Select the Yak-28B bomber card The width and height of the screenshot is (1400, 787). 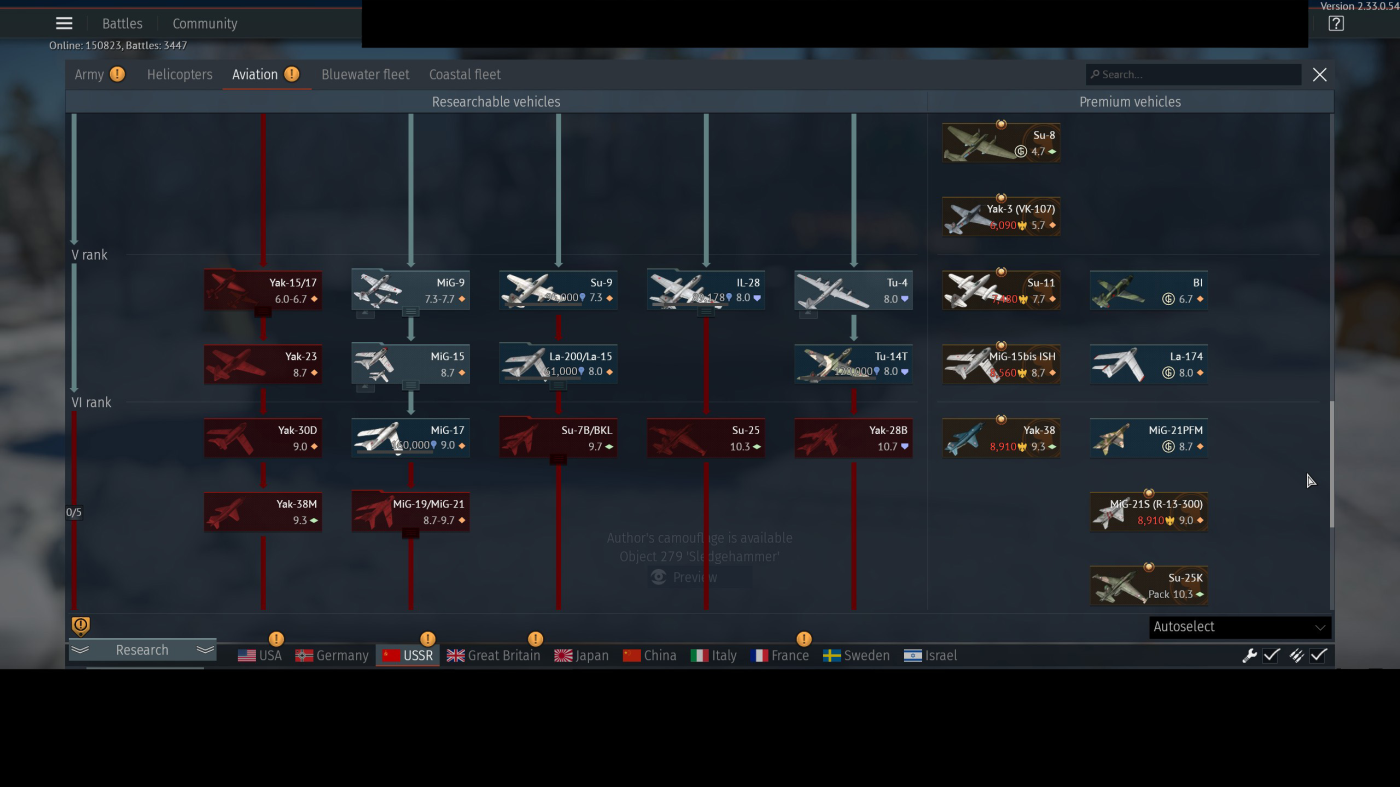854,438
